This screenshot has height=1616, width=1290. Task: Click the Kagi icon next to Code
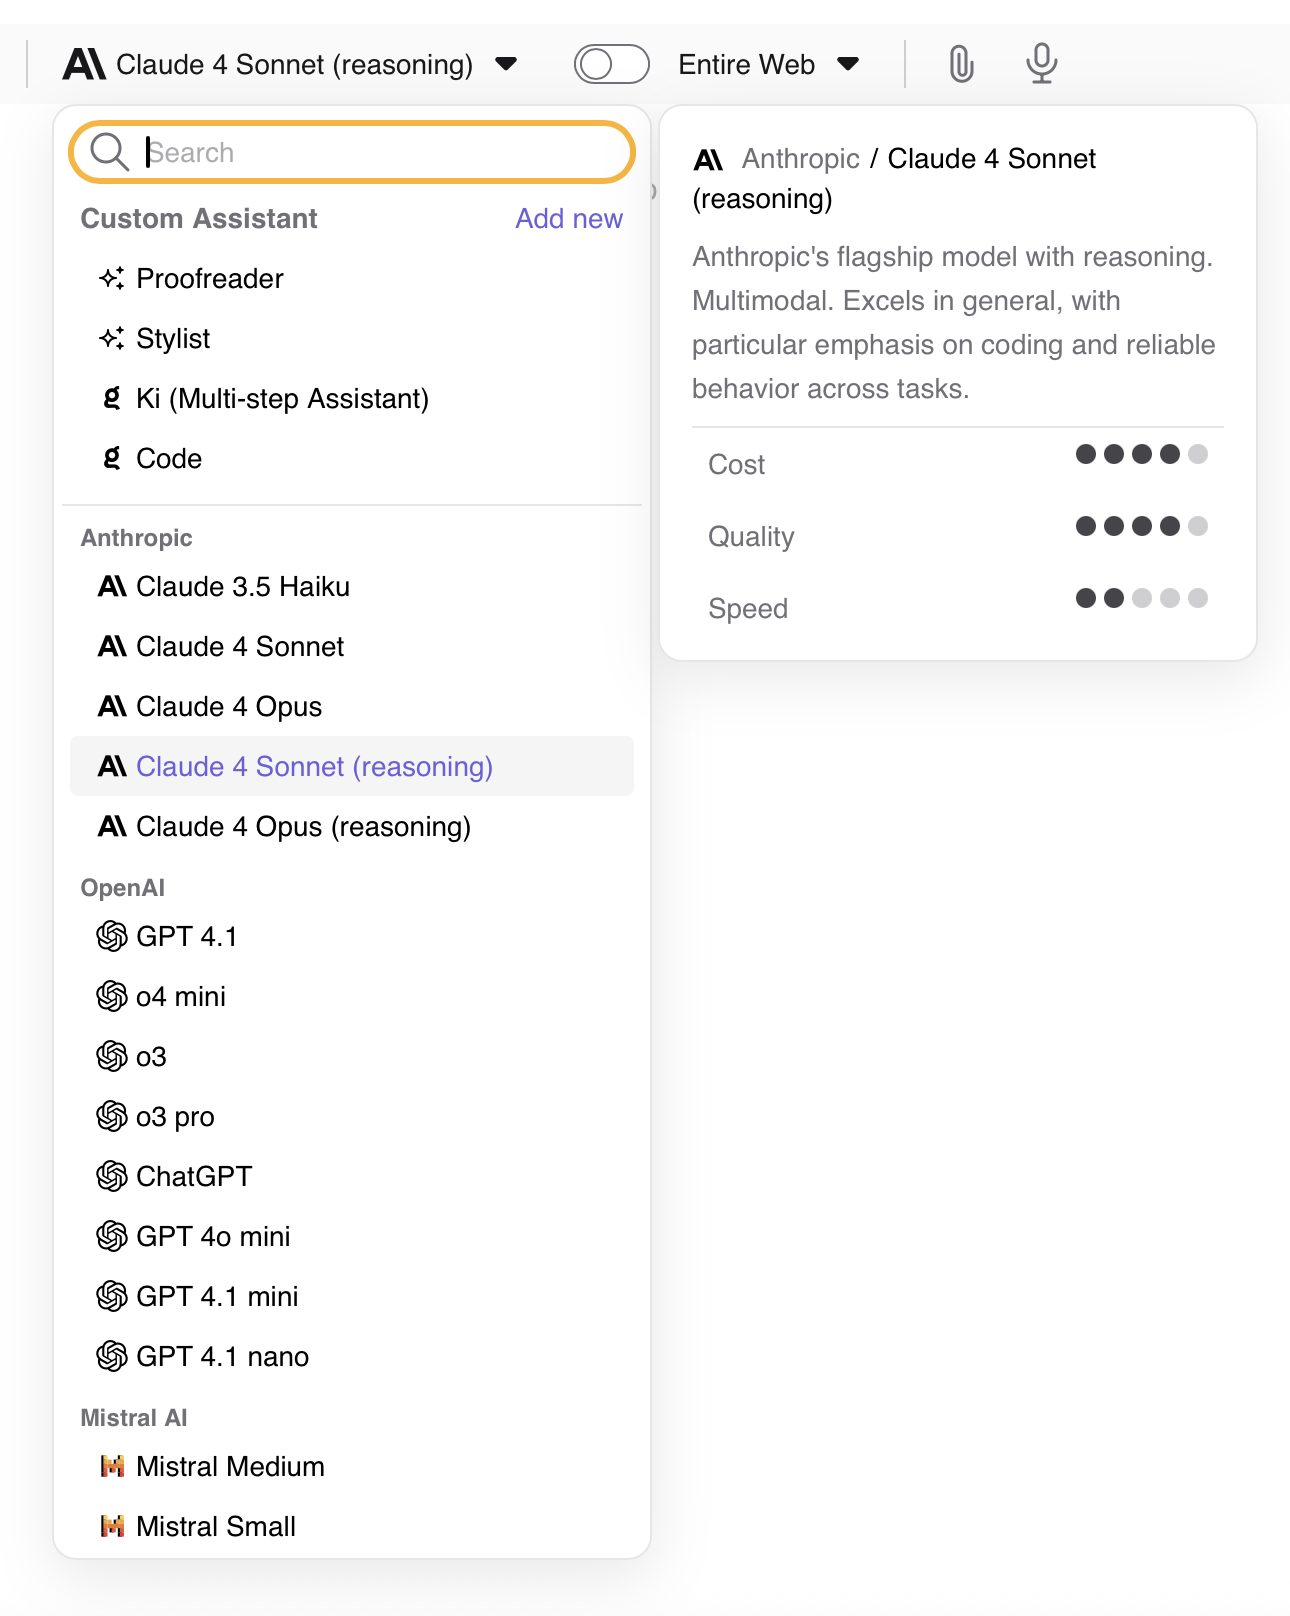pyautogui.click(x=112, y=459)
